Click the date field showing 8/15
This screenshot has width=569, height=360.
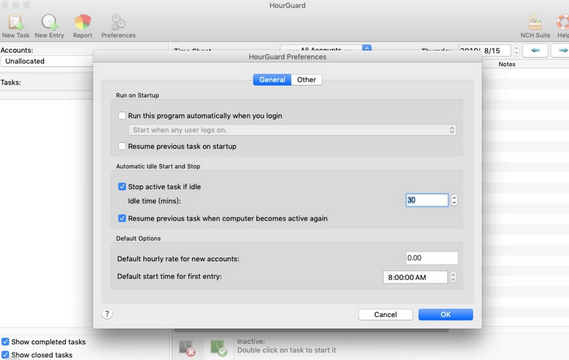click(484, 50)
